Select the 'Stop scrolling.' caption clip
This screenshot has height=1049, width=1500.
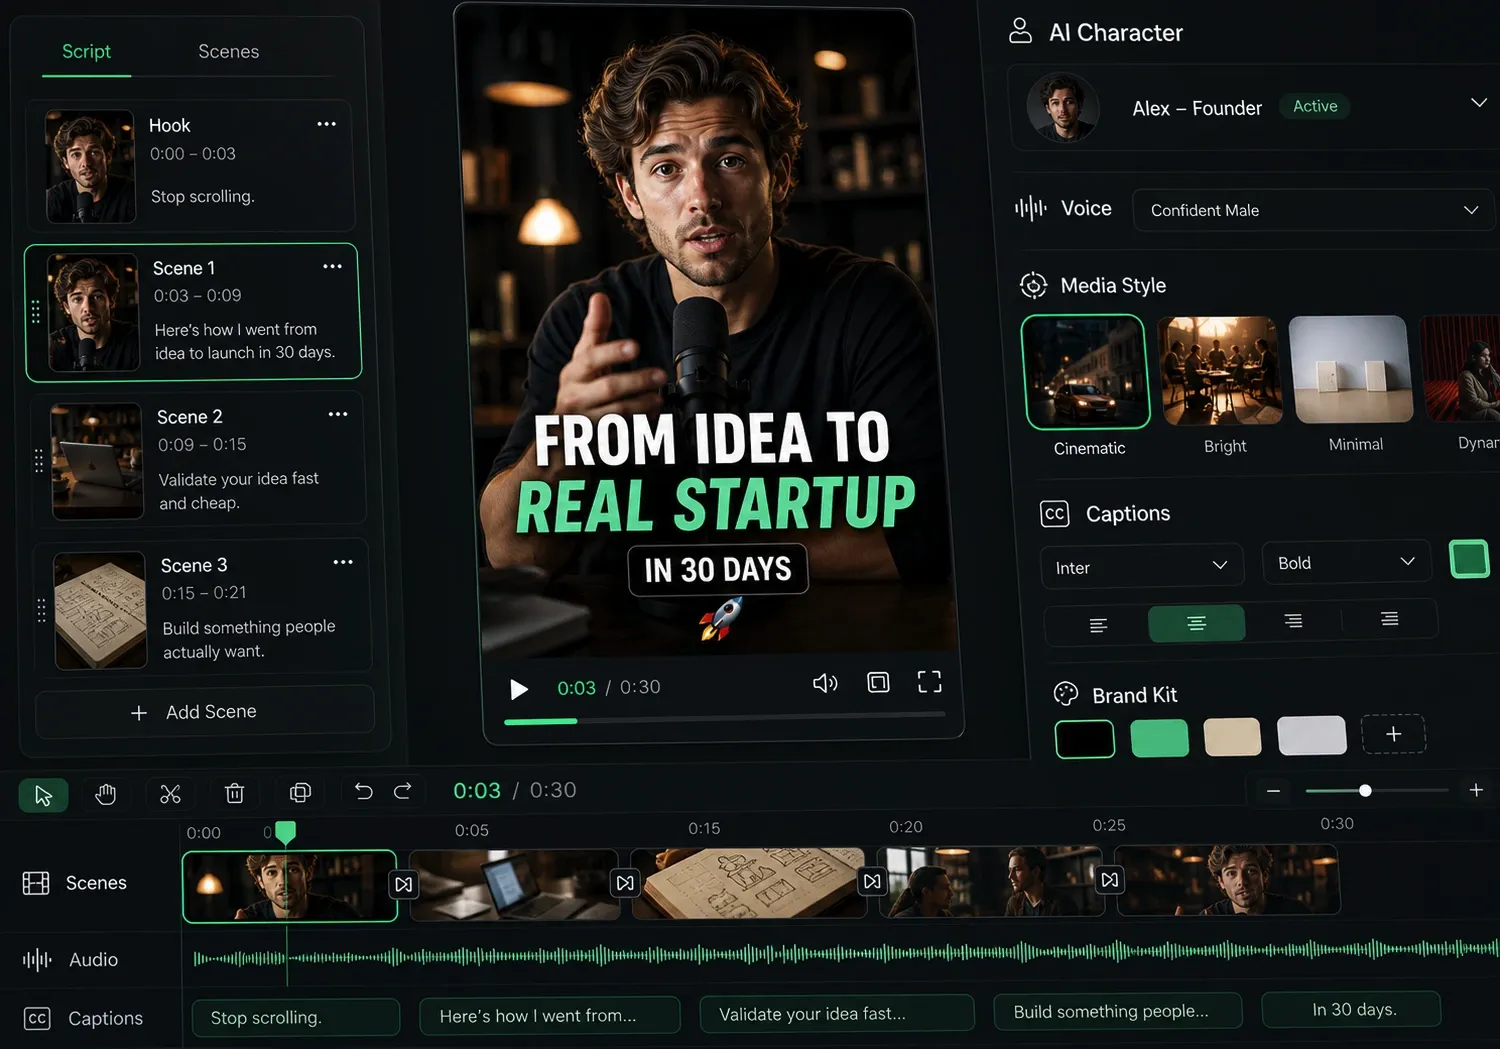click(x=296, y=1017)
